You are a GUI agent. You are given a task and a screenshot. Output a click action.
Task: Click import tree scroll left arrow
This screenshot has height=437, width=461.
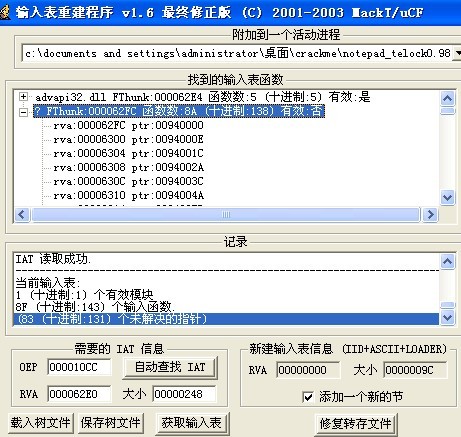(22, 214)
